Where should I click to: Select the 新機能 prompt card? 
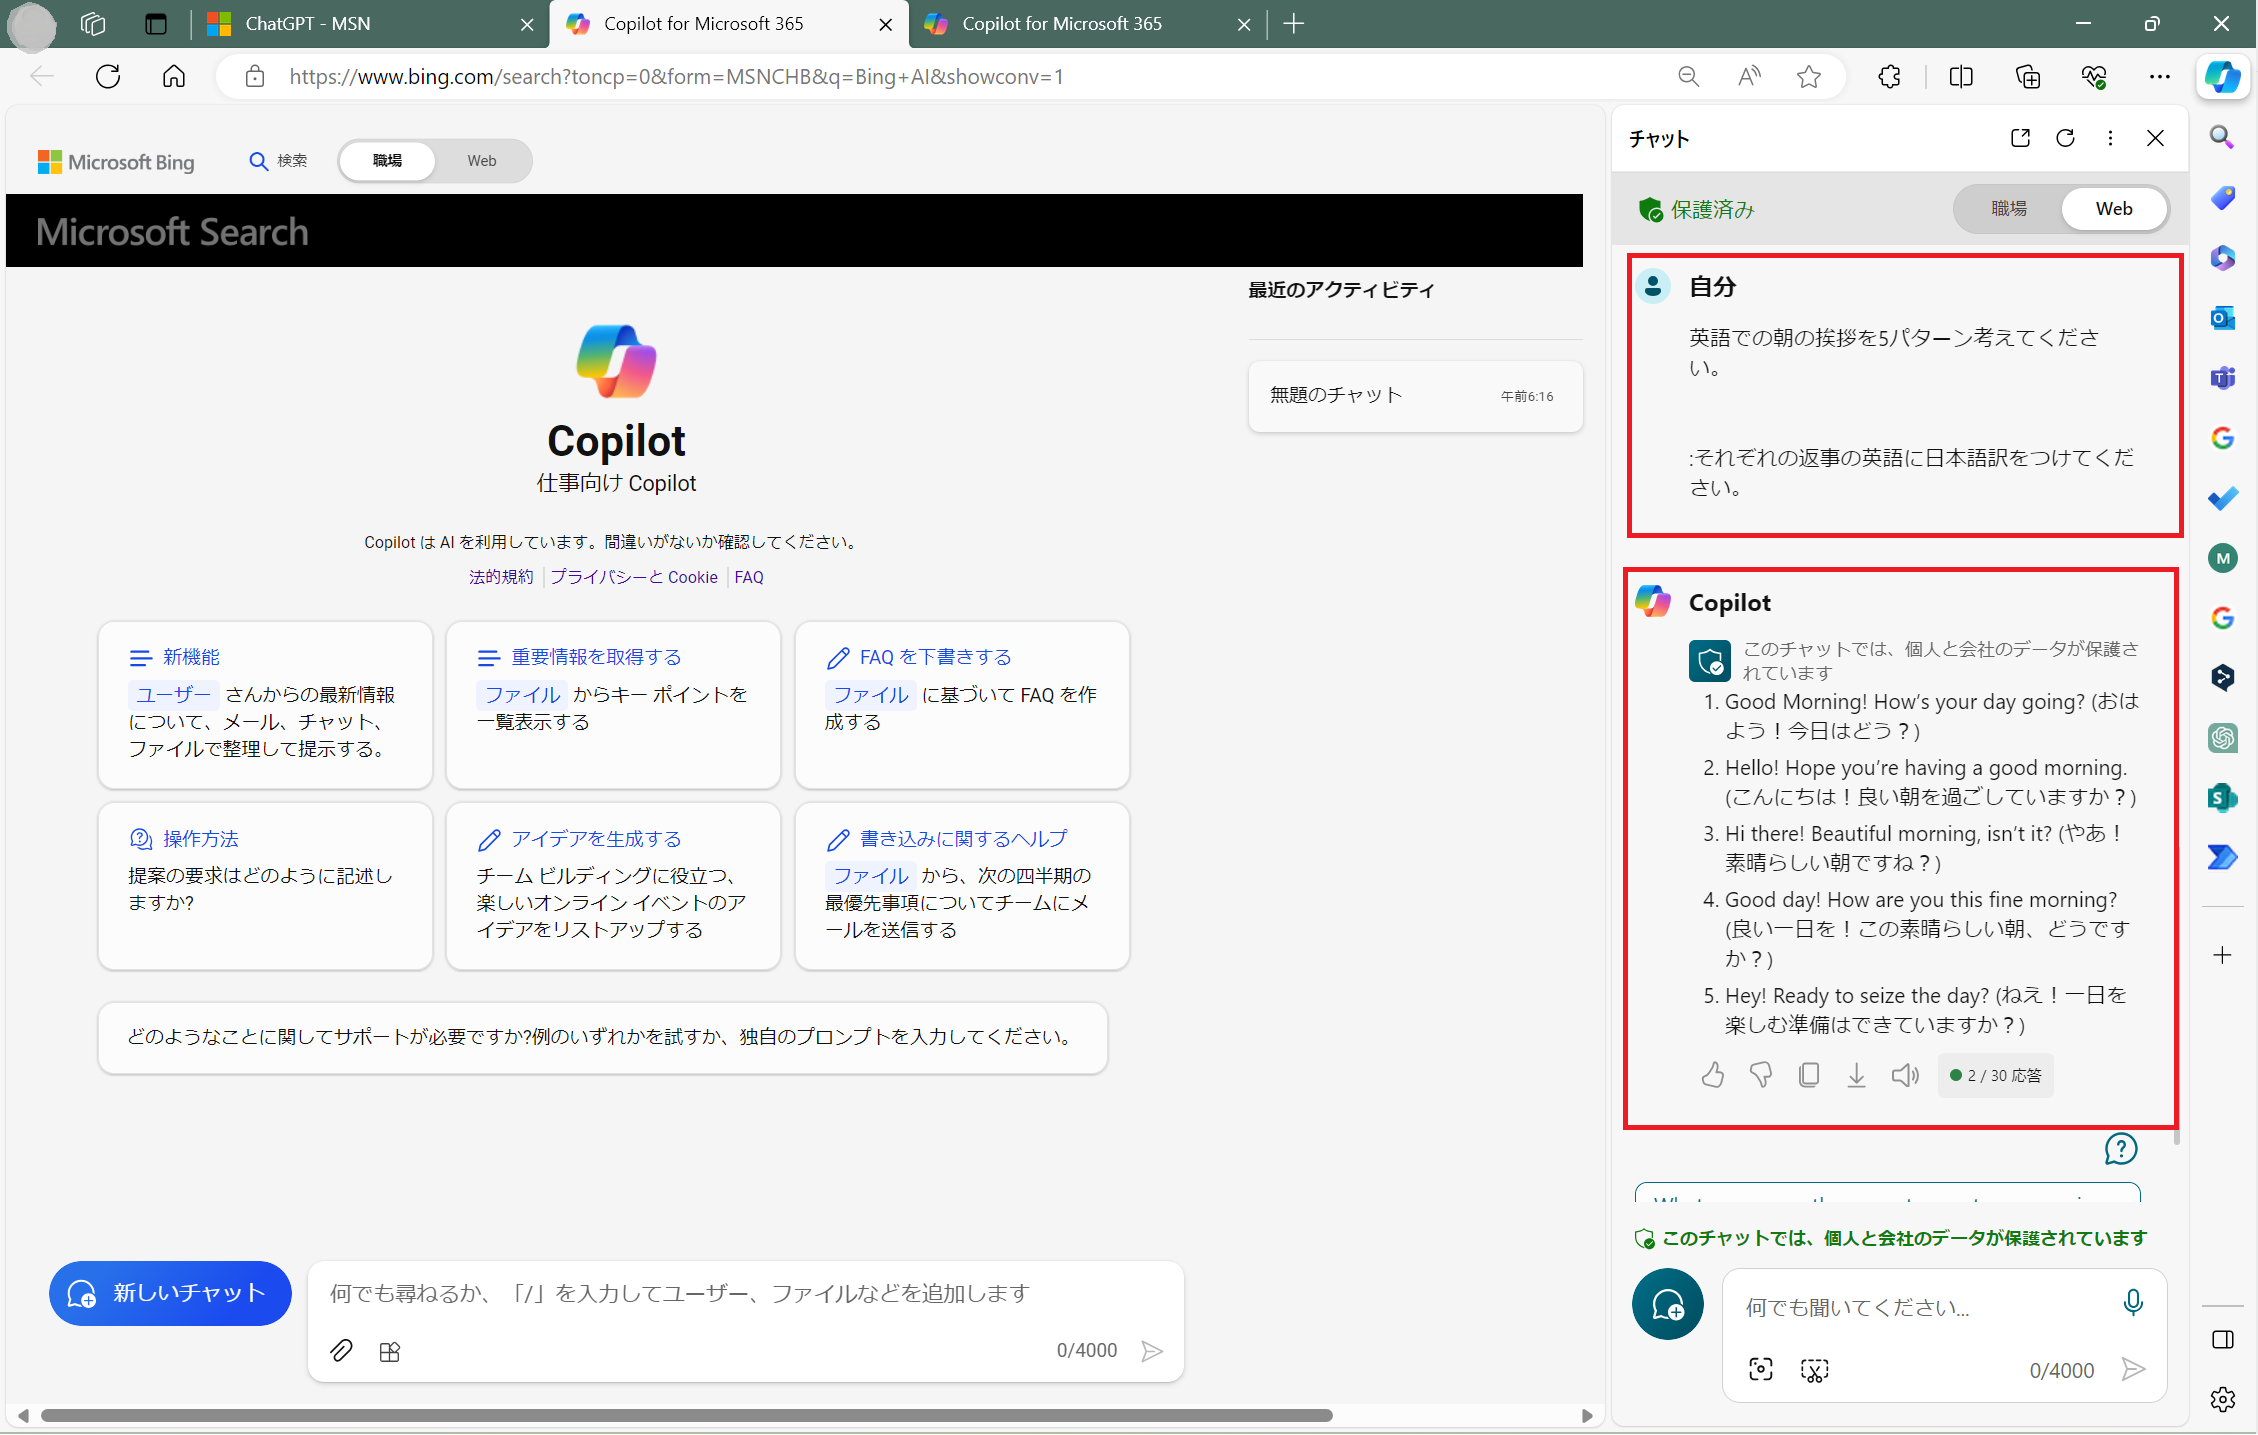(265, 704)
